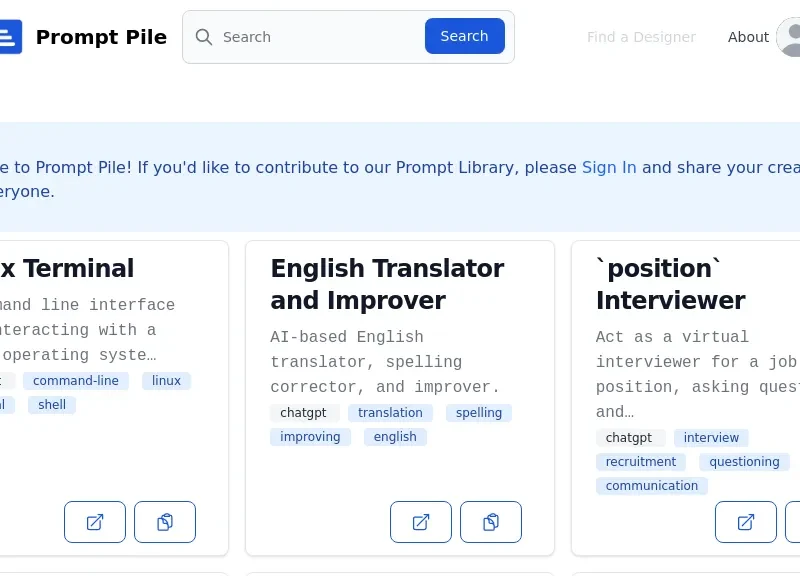This screenshot has height=576, width=800.
Task: Open the user avatar profile icon
Action: point(788,37)
